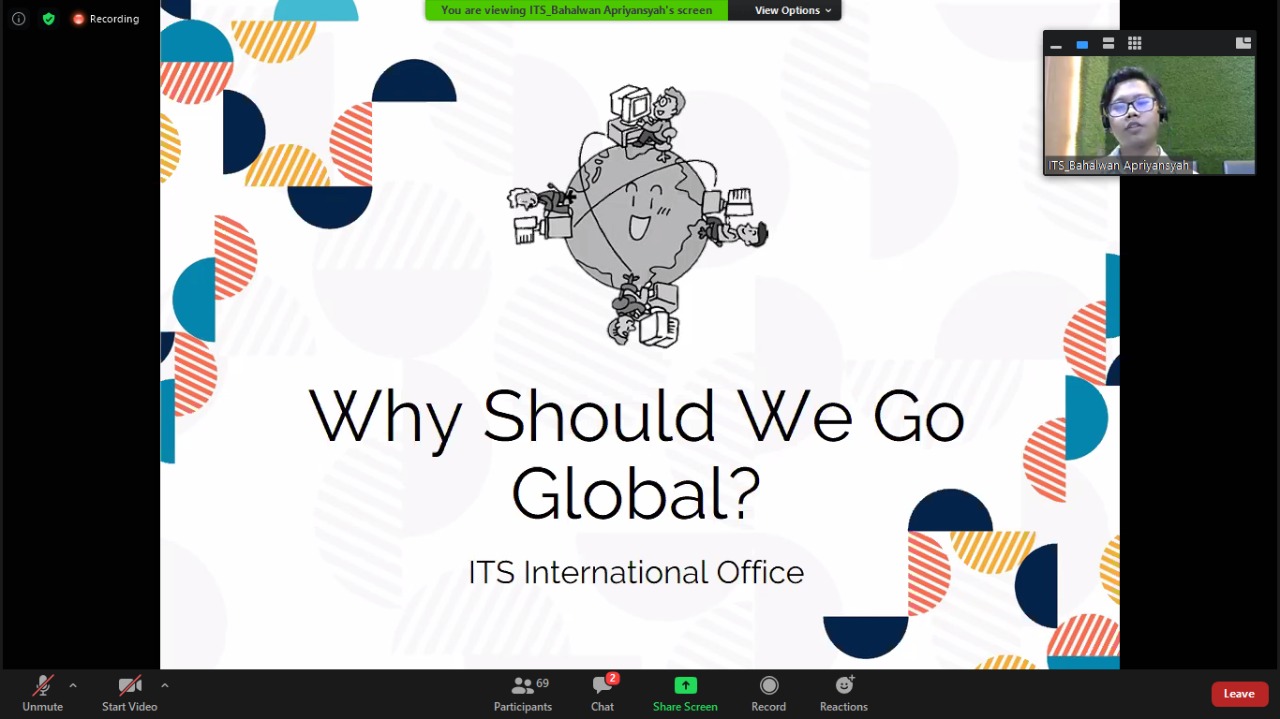1280x719 pixels.
Task: Select single active speaker thumbnail view
Action: [1082, 44]
